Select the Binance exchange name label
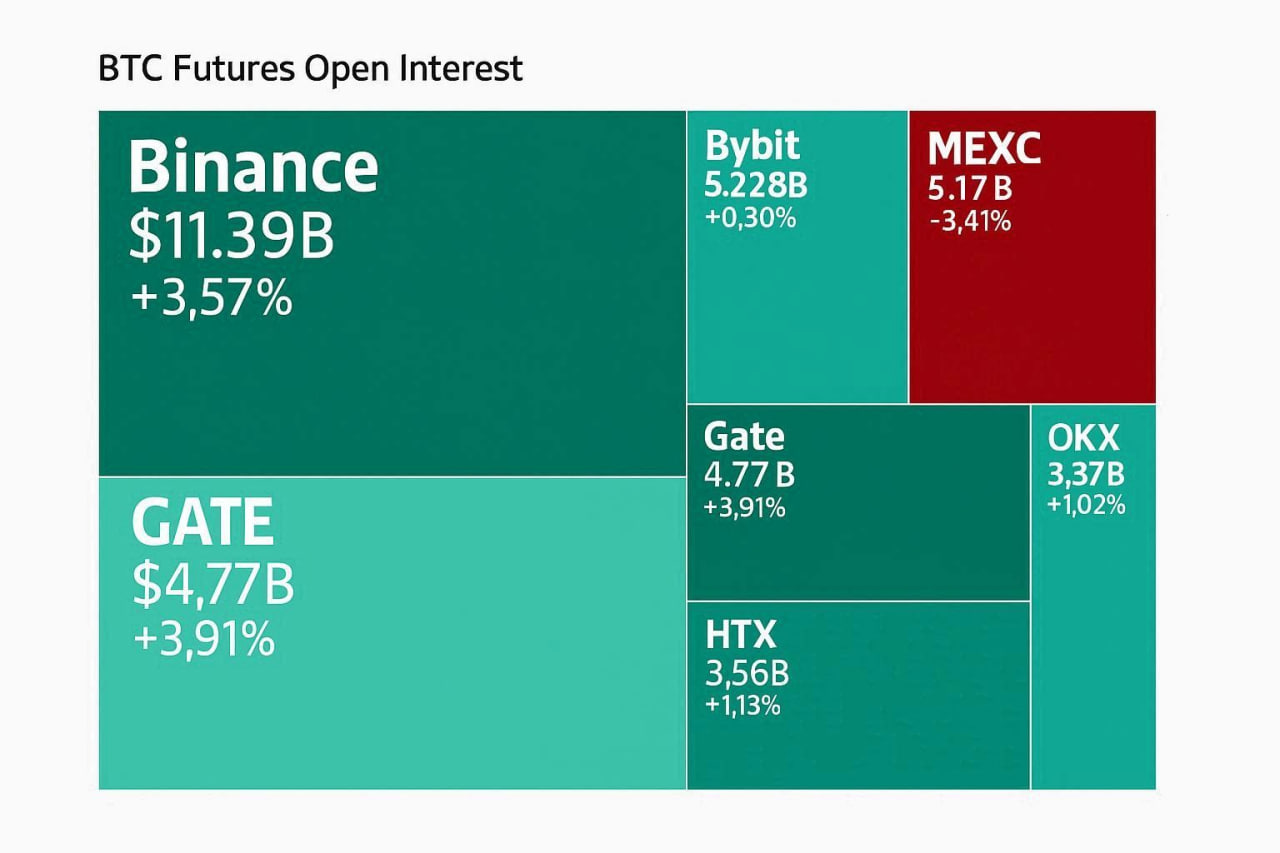Screen dimensions: 1280x853 tap(253, 167)
